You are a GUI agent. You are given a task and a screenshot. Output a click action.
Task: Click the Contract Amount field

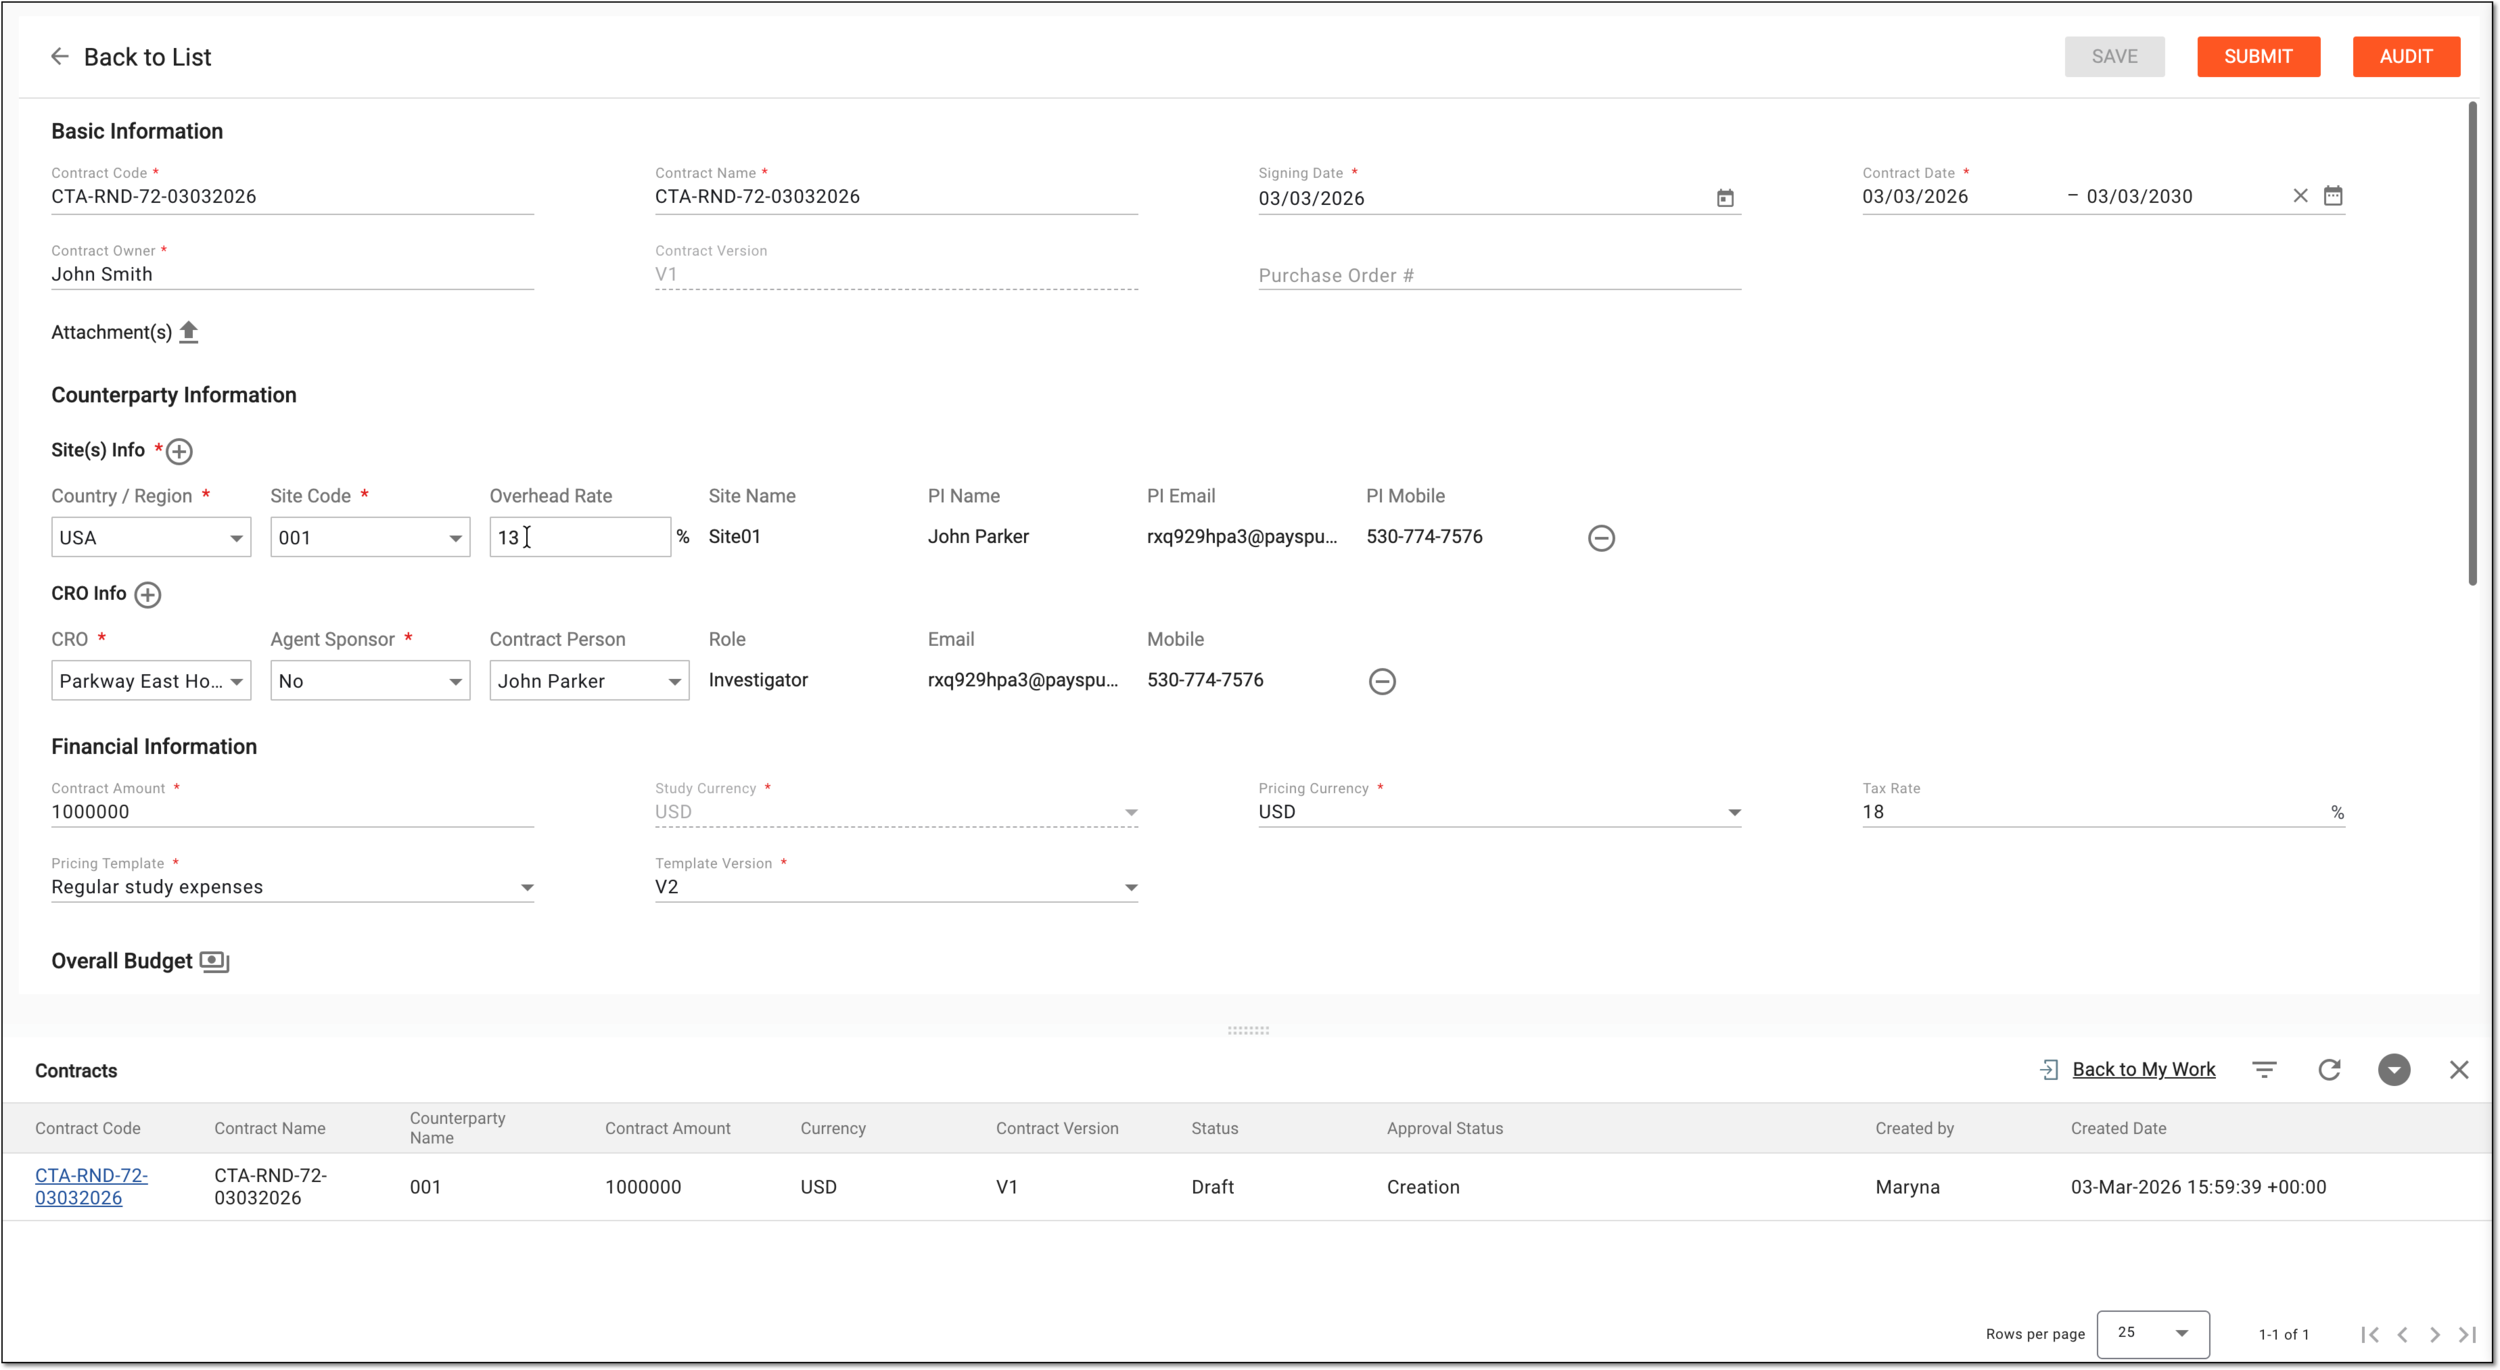coord(292,812)
